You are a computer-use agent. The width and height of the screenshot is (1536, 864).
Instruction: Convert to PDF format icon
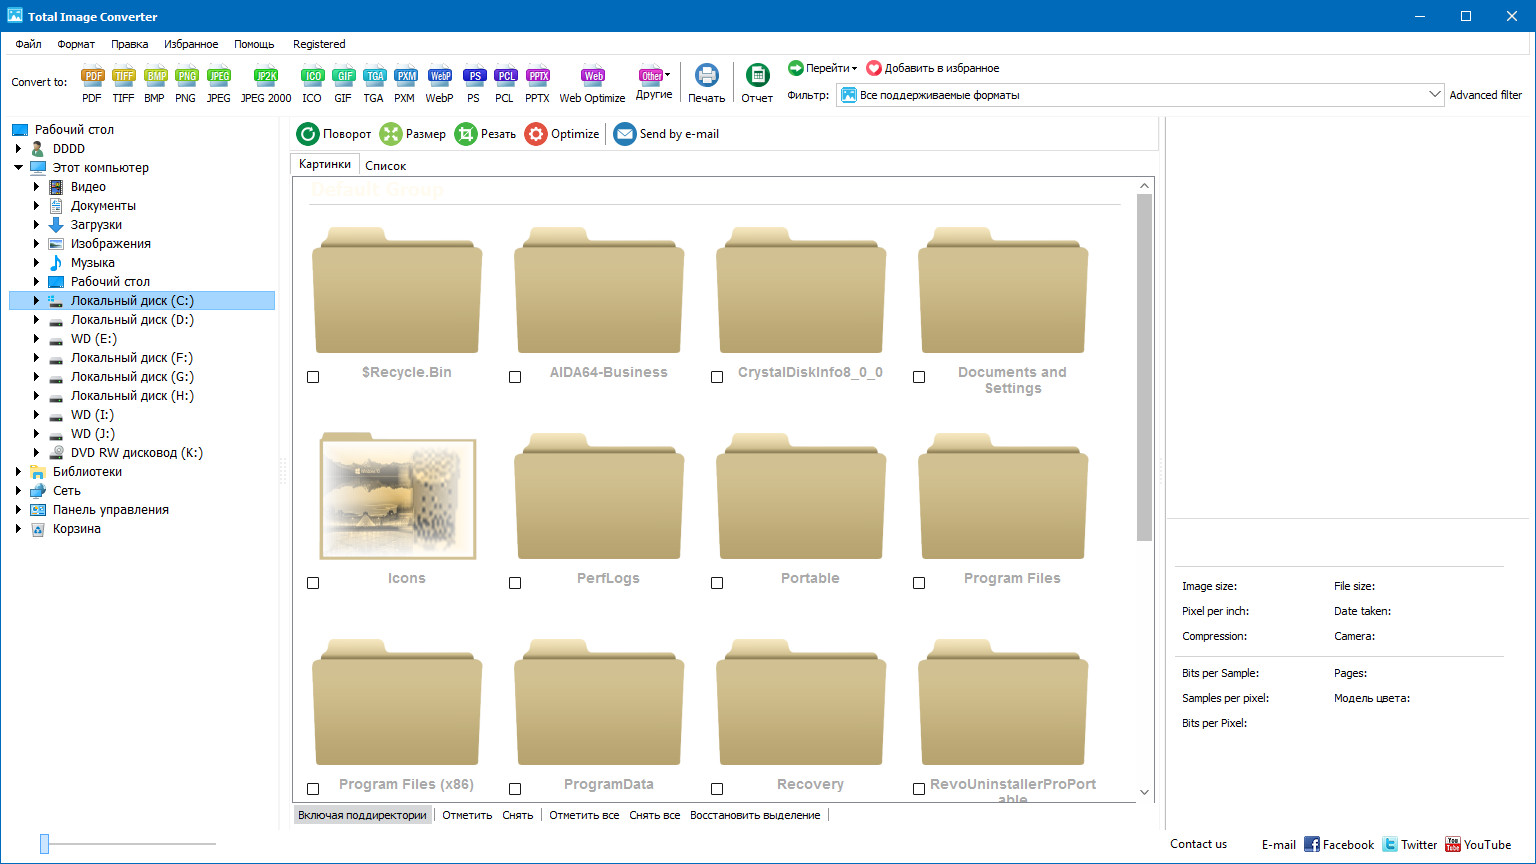(92, 77)
